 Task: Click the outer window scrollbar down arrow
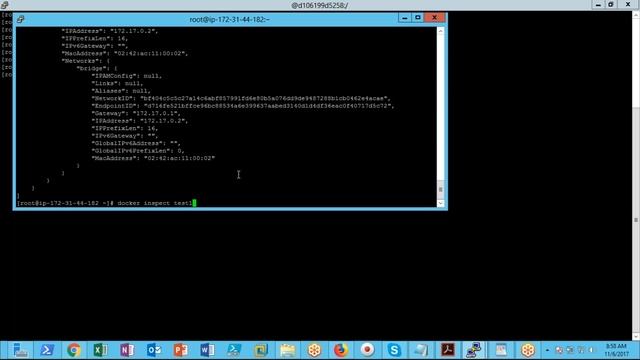(636, 336)
